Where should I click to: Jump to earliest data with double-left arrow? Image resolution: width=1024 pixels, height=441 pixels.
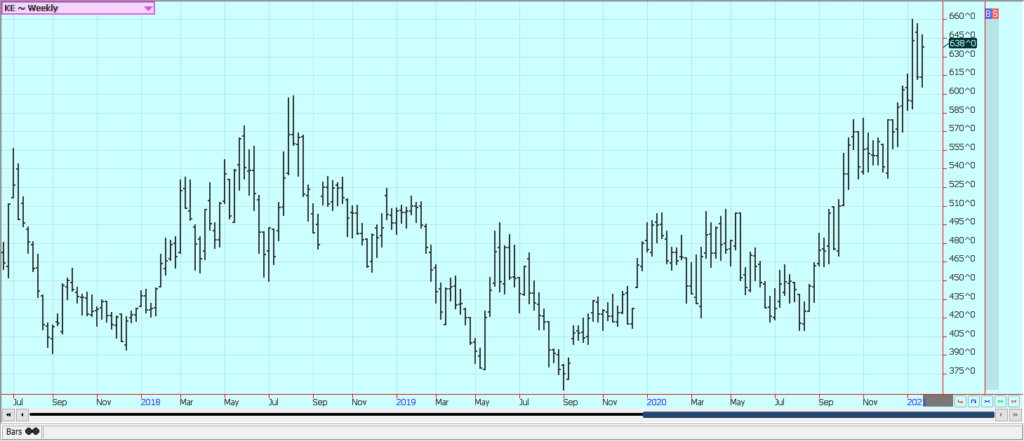pos(8,415)
